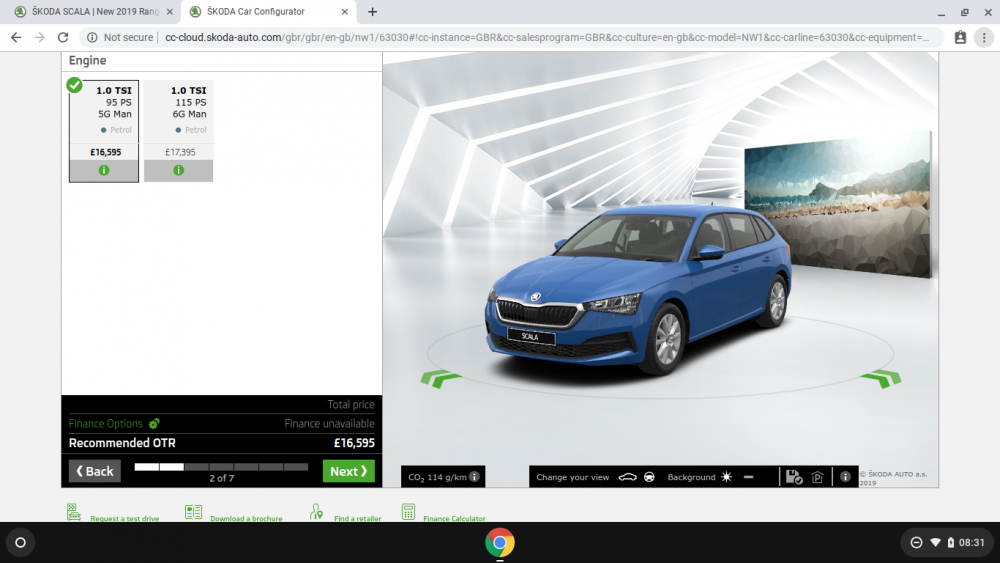Screen dimensions: 1000x563
Task: Switch to interior steering wheel view
Action: (x=649, y=477)
